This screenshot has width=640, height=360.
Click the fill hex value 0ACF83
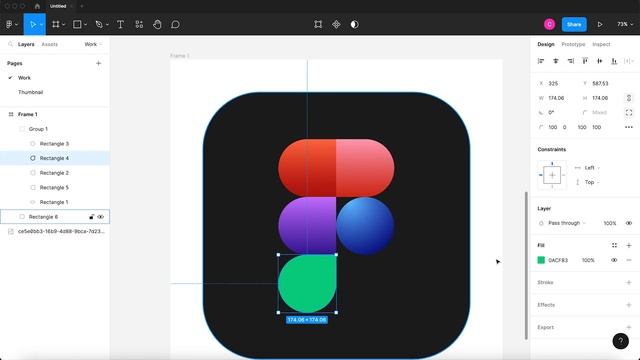[558, 260]
